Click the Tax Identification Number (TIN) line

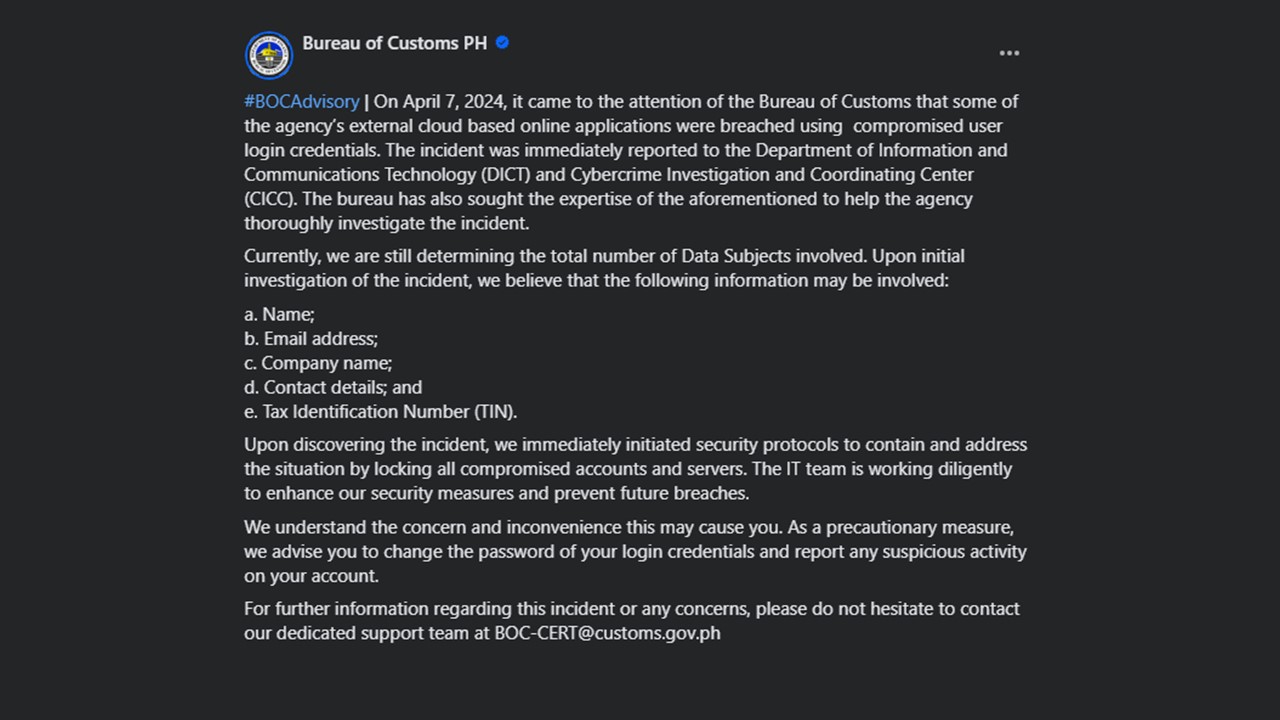click(x=380, y=412)
